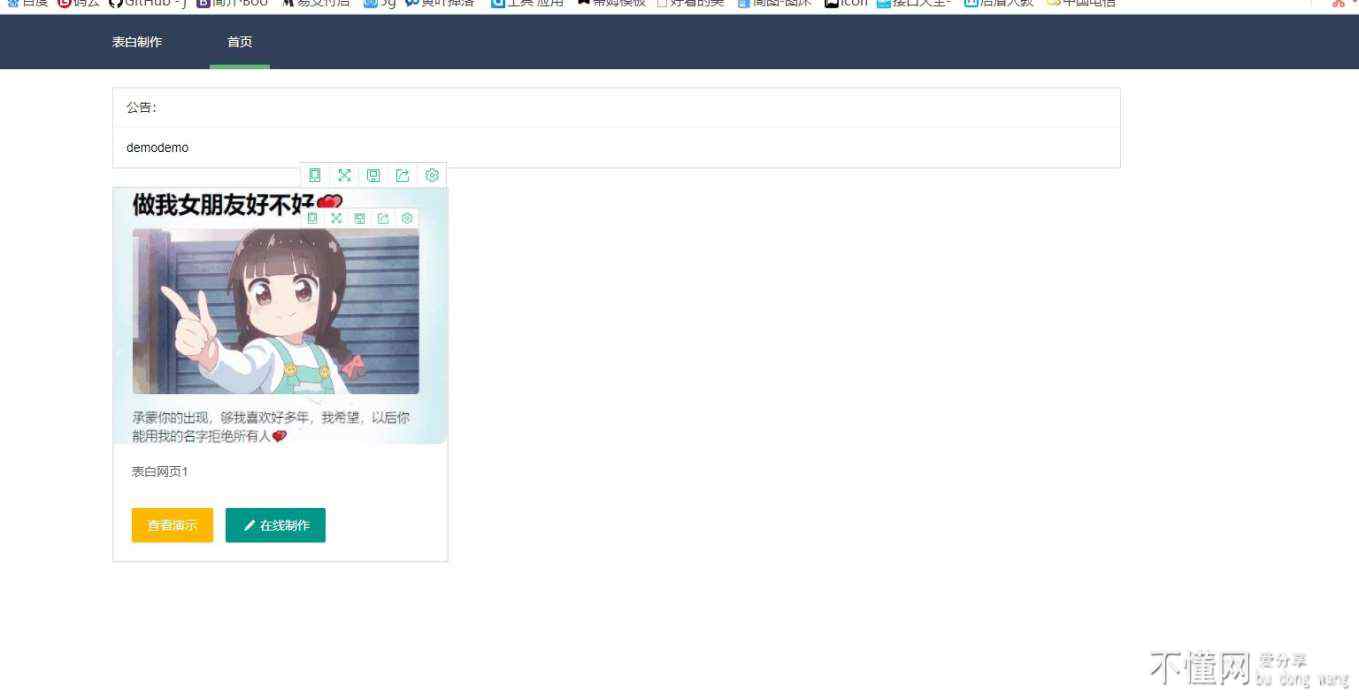Click share icon inside the preview thumbnail
This screenshot has height=700, width=1359.
pos(383,218)
